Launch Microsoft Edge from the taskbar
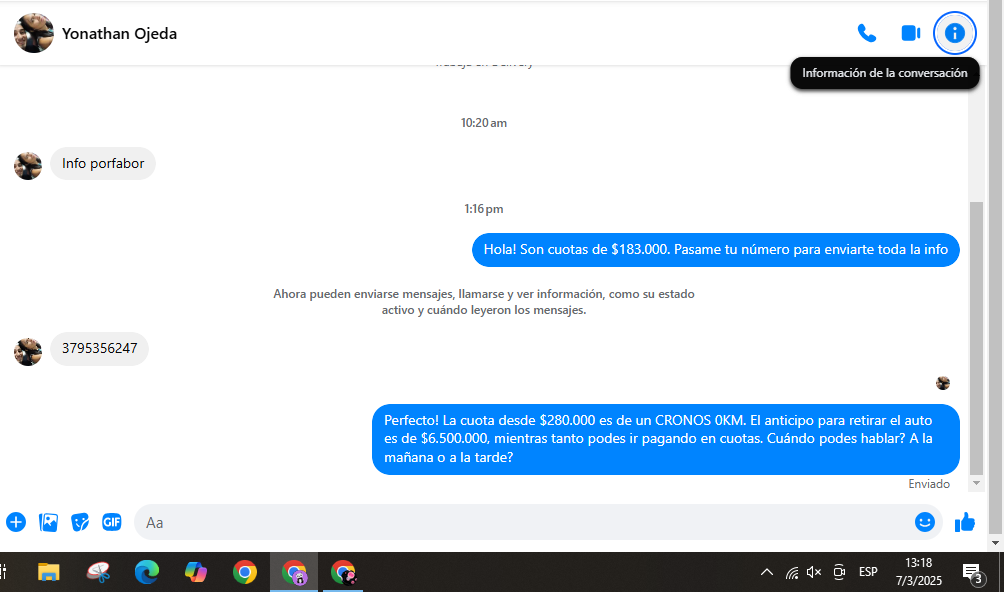Image resolution: width=1004 pixels, height=592 pixels. [x=147, y=572]
